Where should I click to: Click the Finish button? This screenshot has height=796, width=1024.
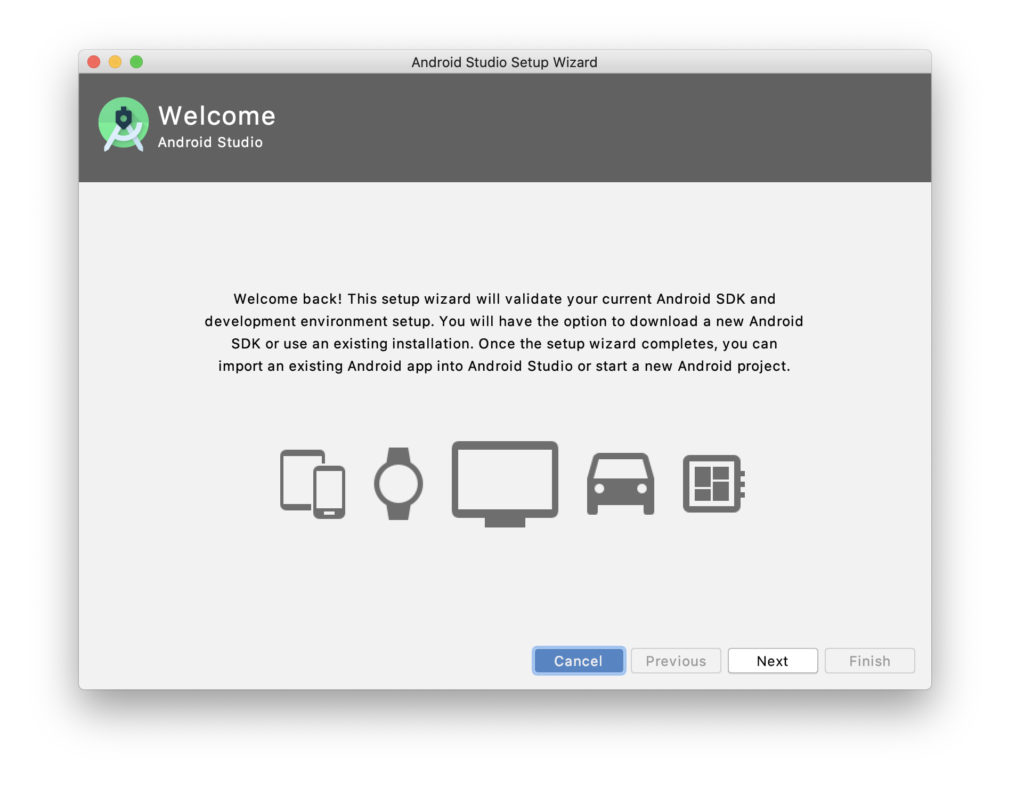point(870,661)
